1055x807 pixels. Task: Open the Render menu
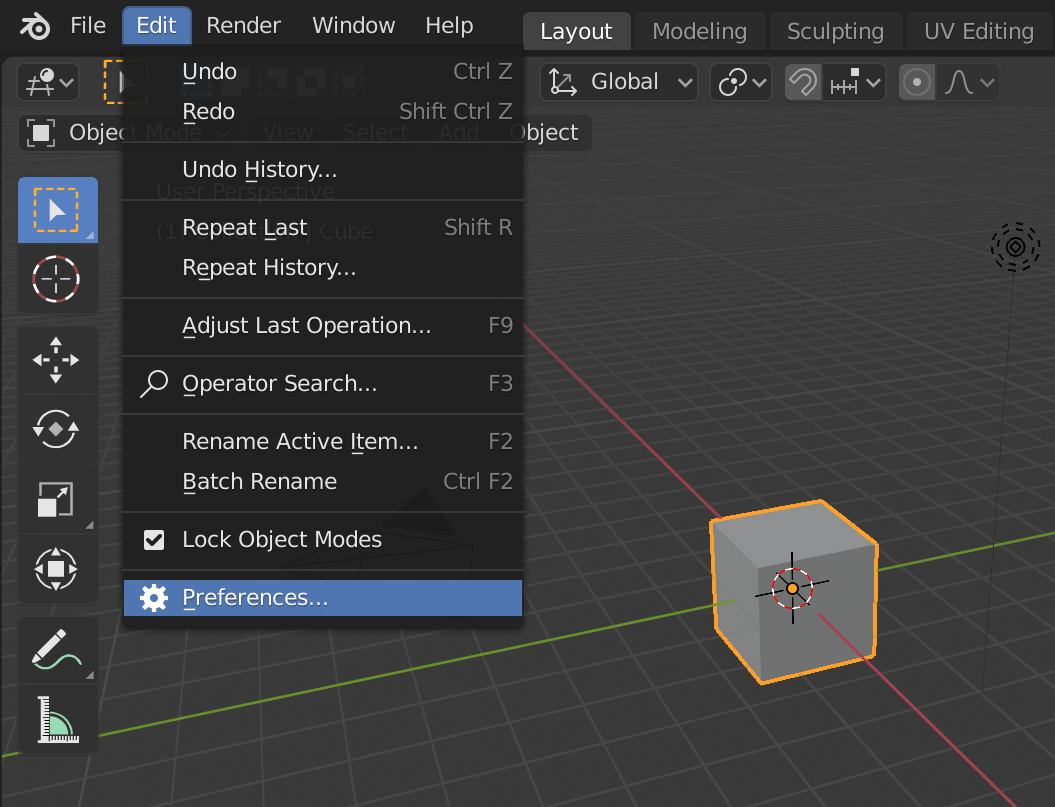coord(243,25)
